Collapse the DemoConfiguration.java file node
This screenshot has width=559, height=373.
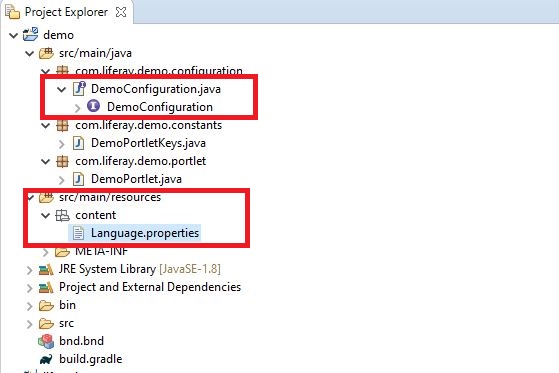[x=62, y=90]
